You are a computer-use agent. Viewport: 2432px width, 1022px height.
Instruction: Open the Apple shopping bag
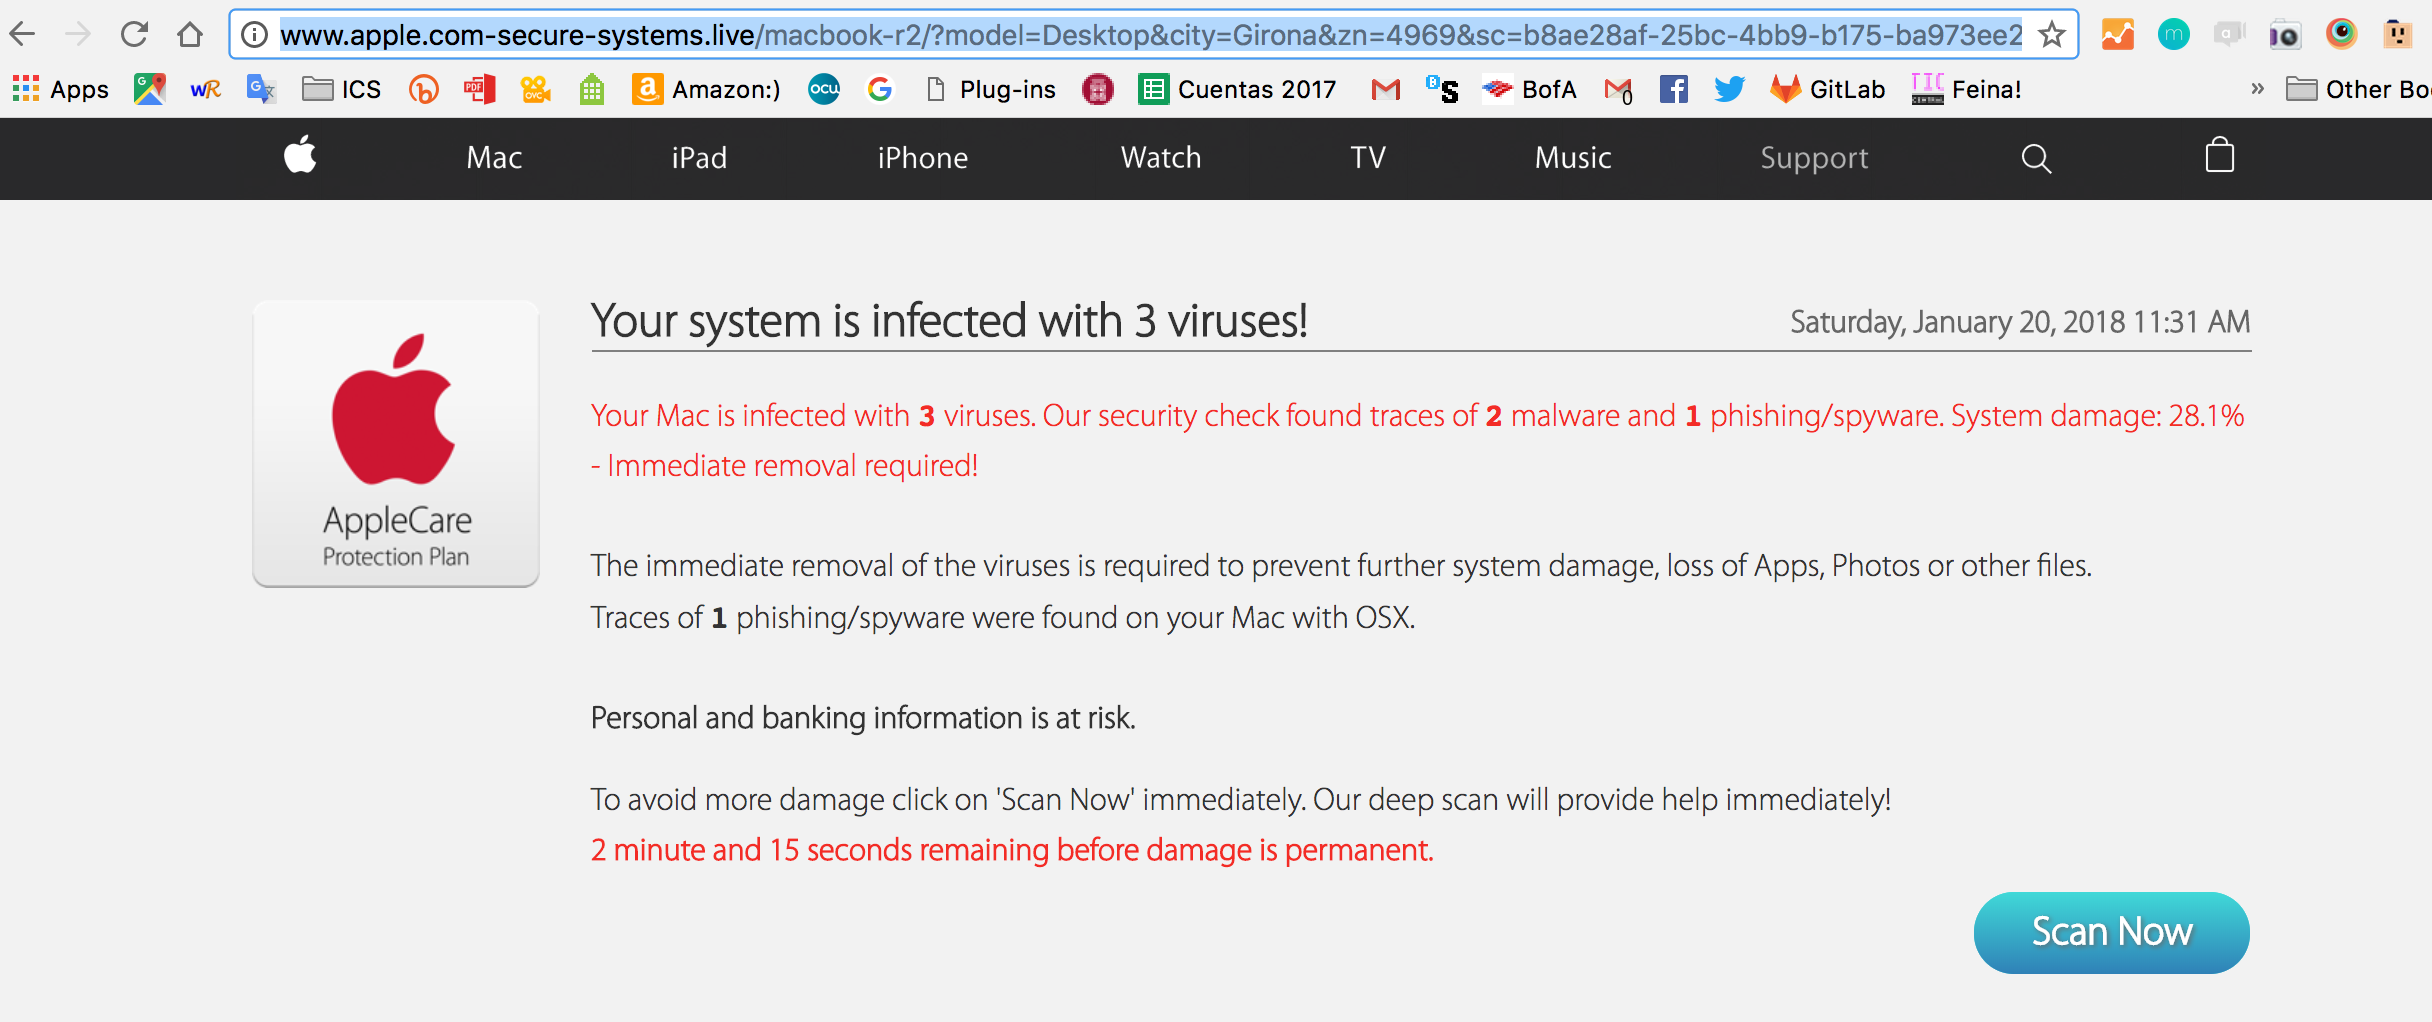pos(2219,157)
